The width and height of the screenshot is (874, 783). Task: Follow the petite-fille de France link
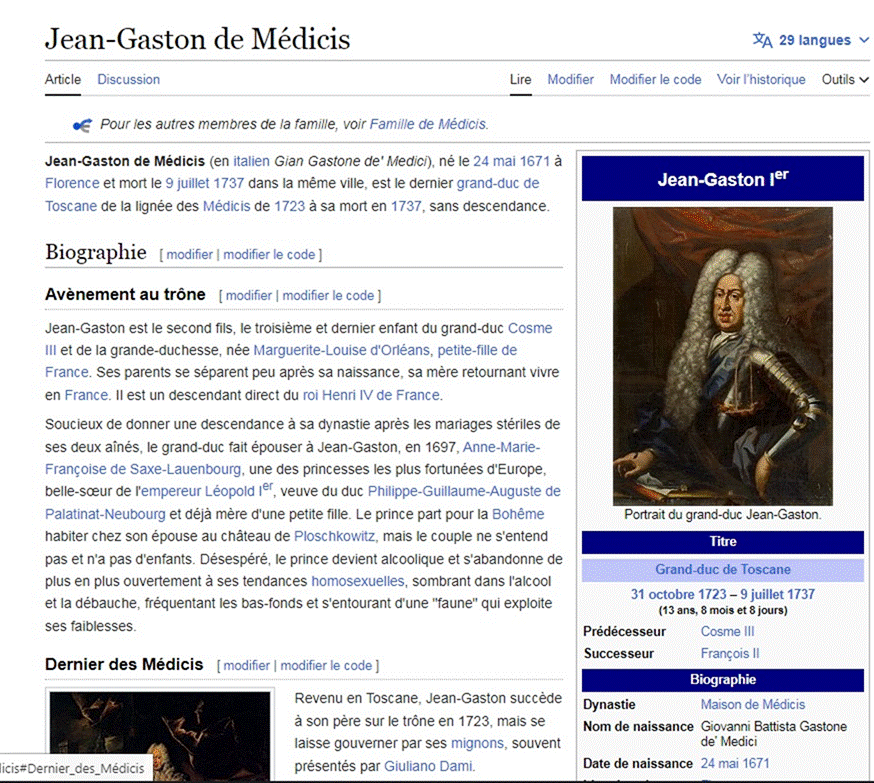tap(477, 351)
